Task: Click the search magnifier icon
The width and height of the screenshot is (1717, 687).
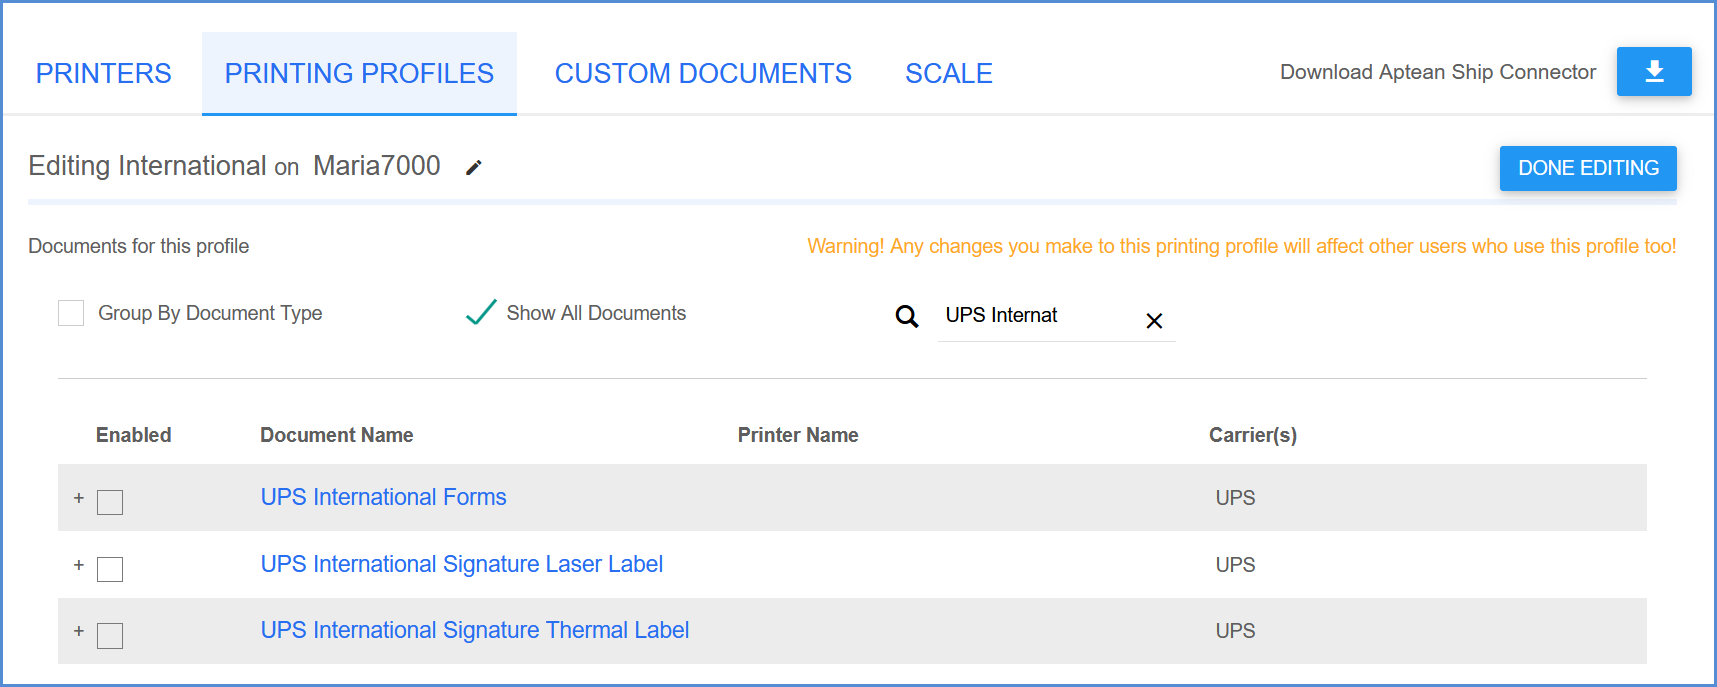Action: point(907,316)
